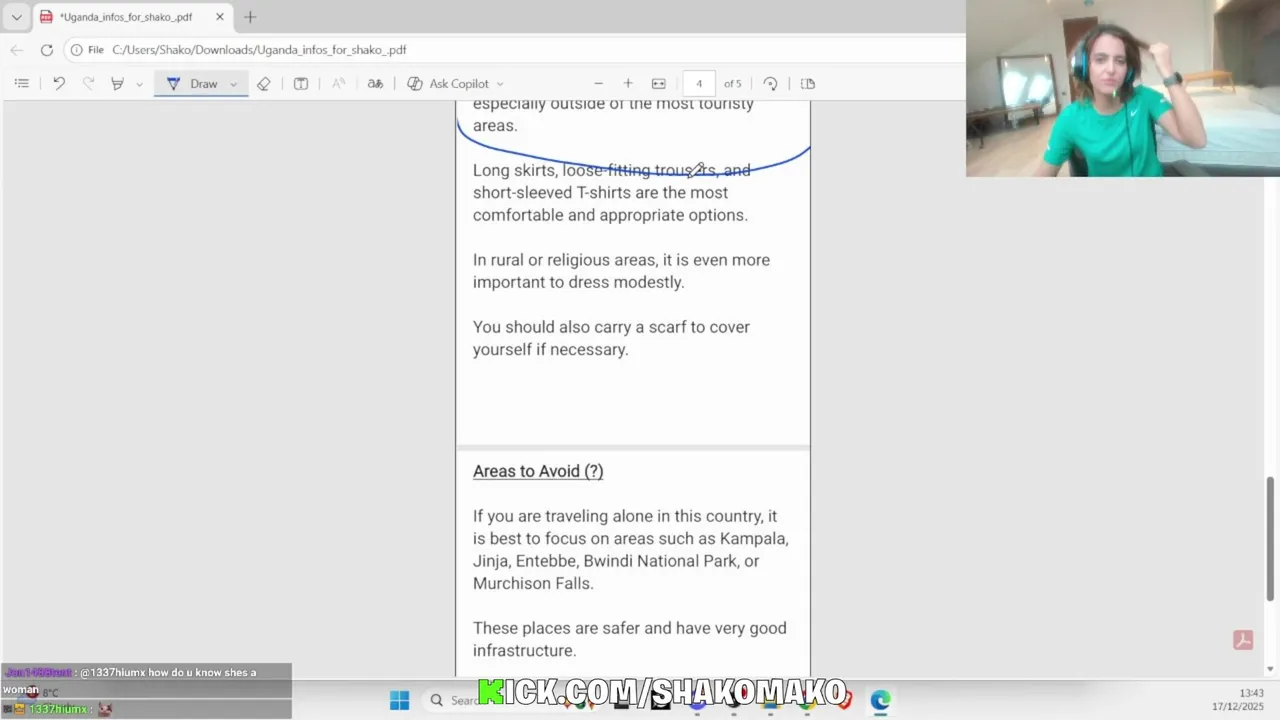
Task: Zoom in the PDF page
Action: [x=628, y=84]
